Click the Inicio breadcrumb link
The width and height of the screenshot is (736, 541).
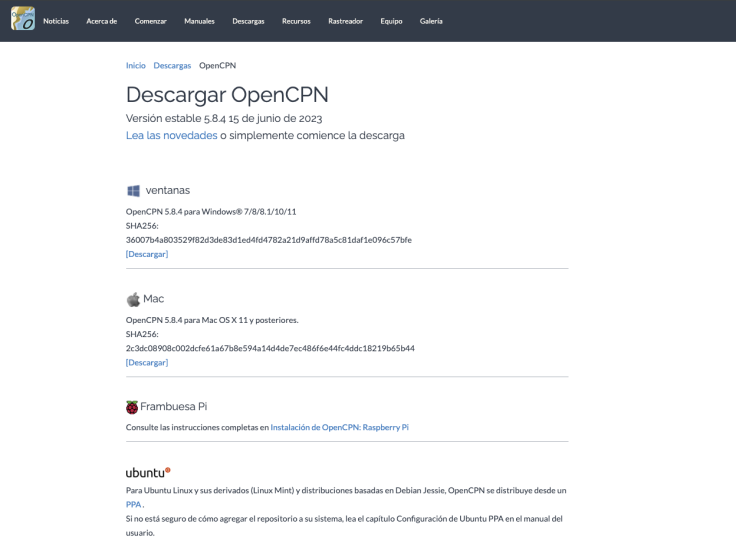tap(136, 66)
